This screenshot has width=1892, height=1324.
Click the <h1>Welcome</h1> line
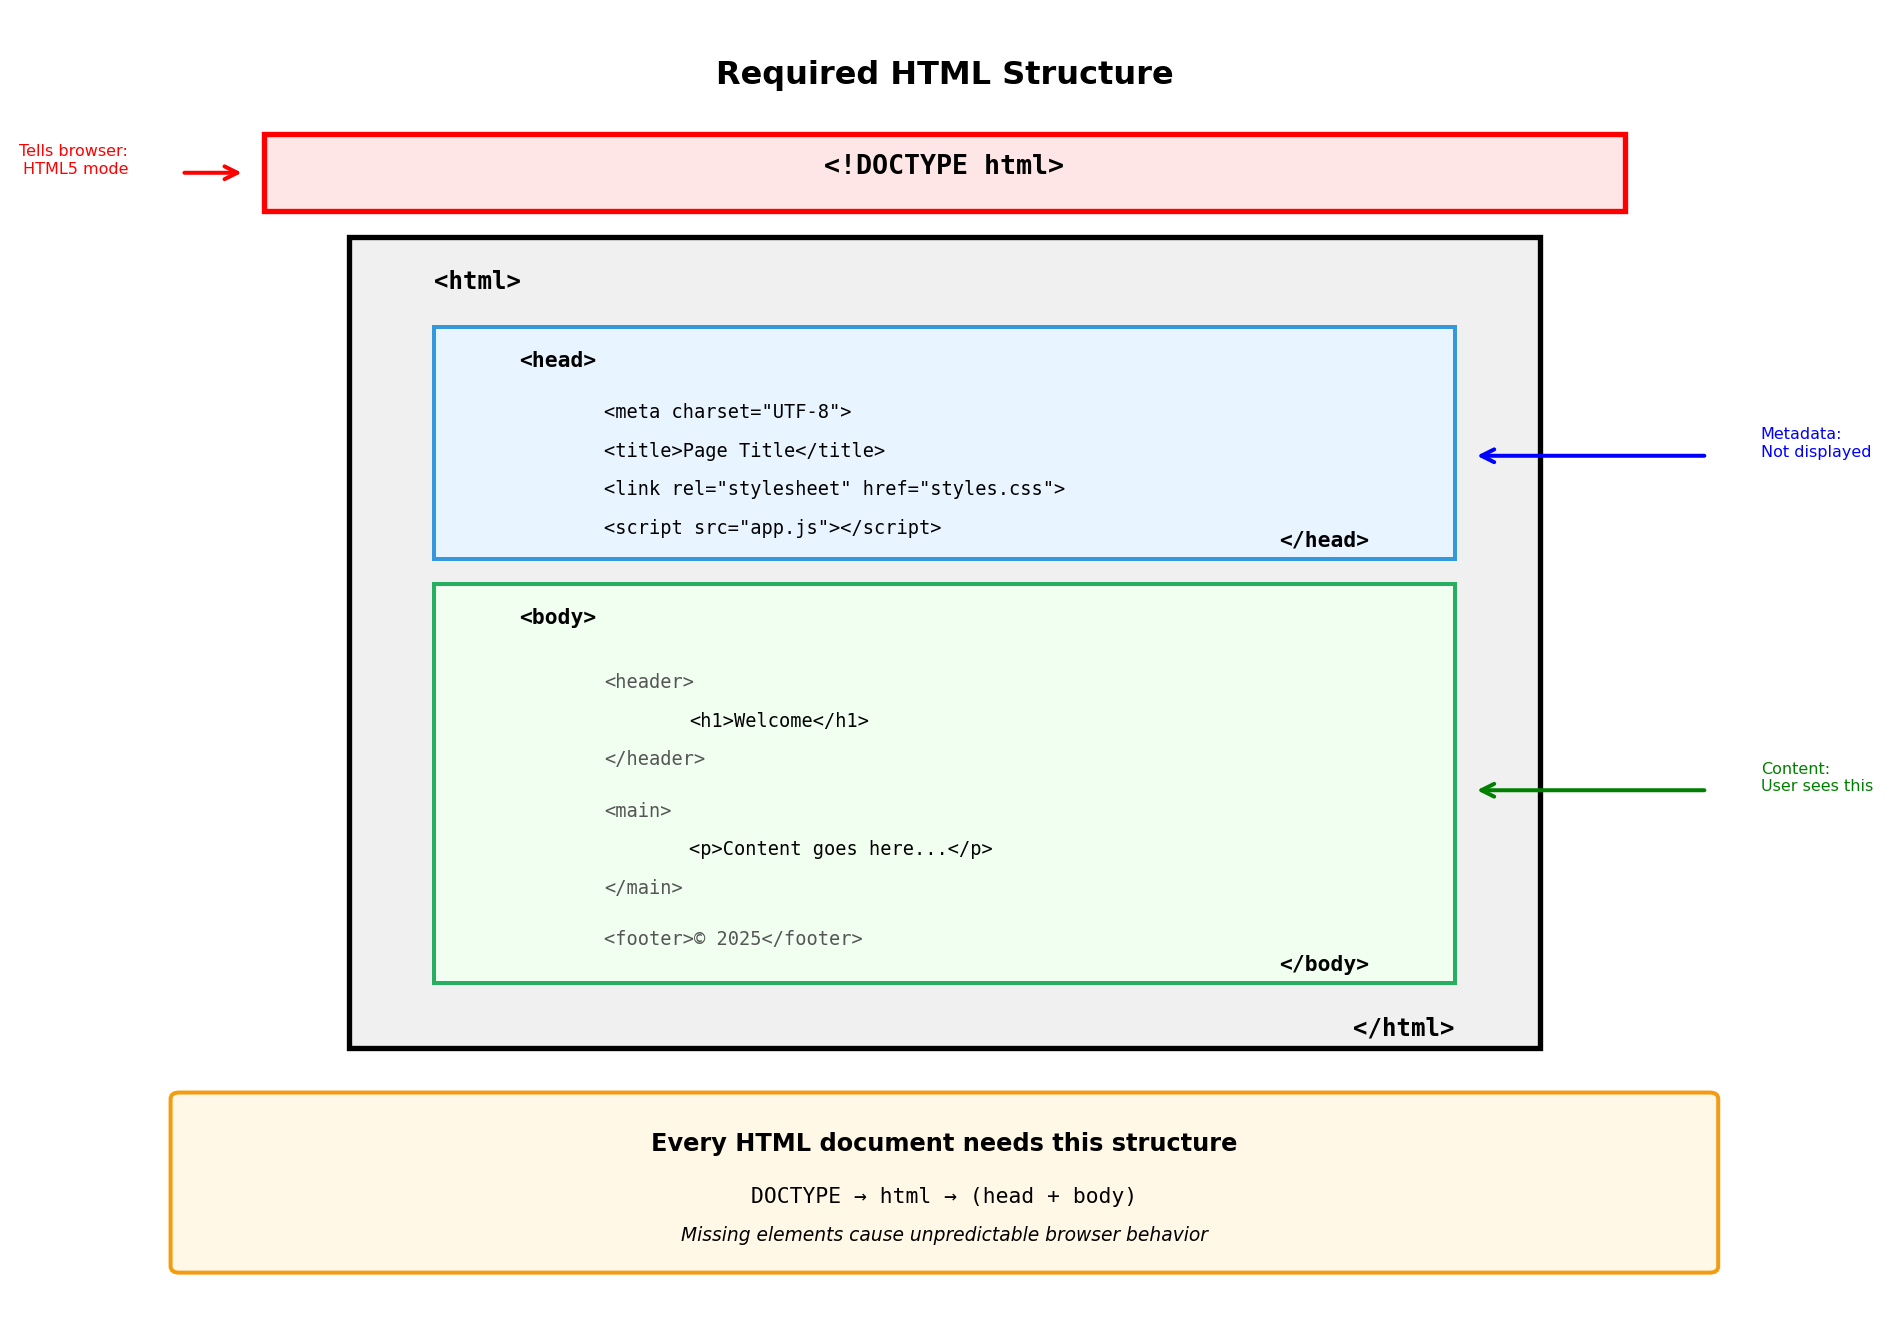click(x=778, y=721)
